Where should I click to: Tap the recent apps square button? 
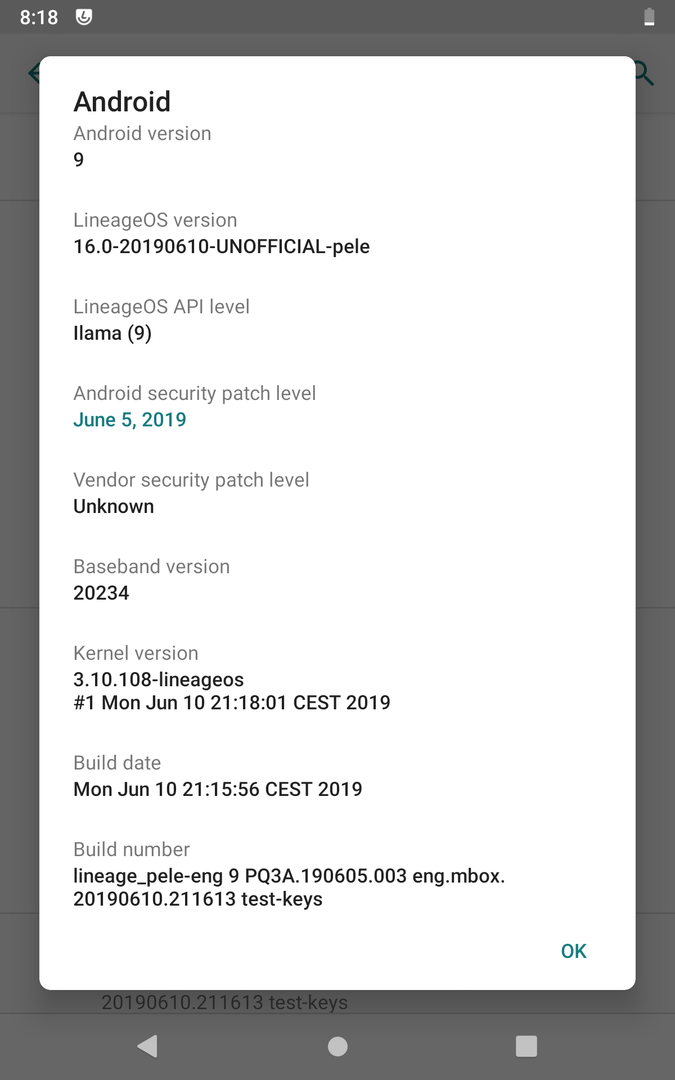[526, 1046]
